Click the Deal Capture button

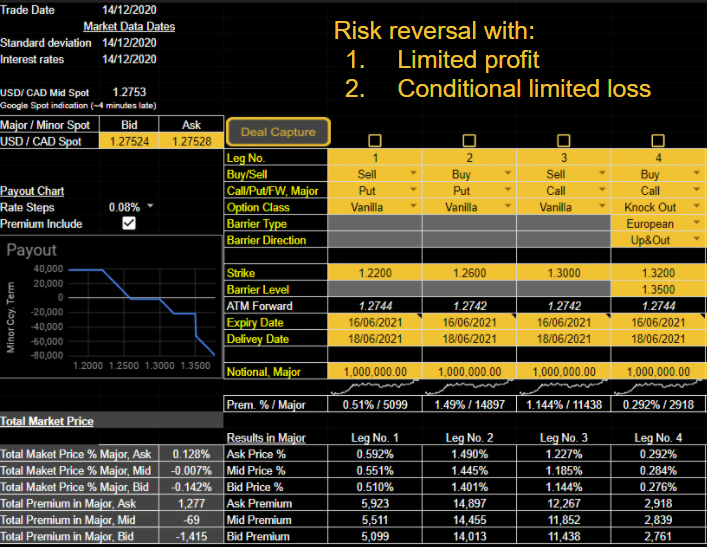point(278,131)
